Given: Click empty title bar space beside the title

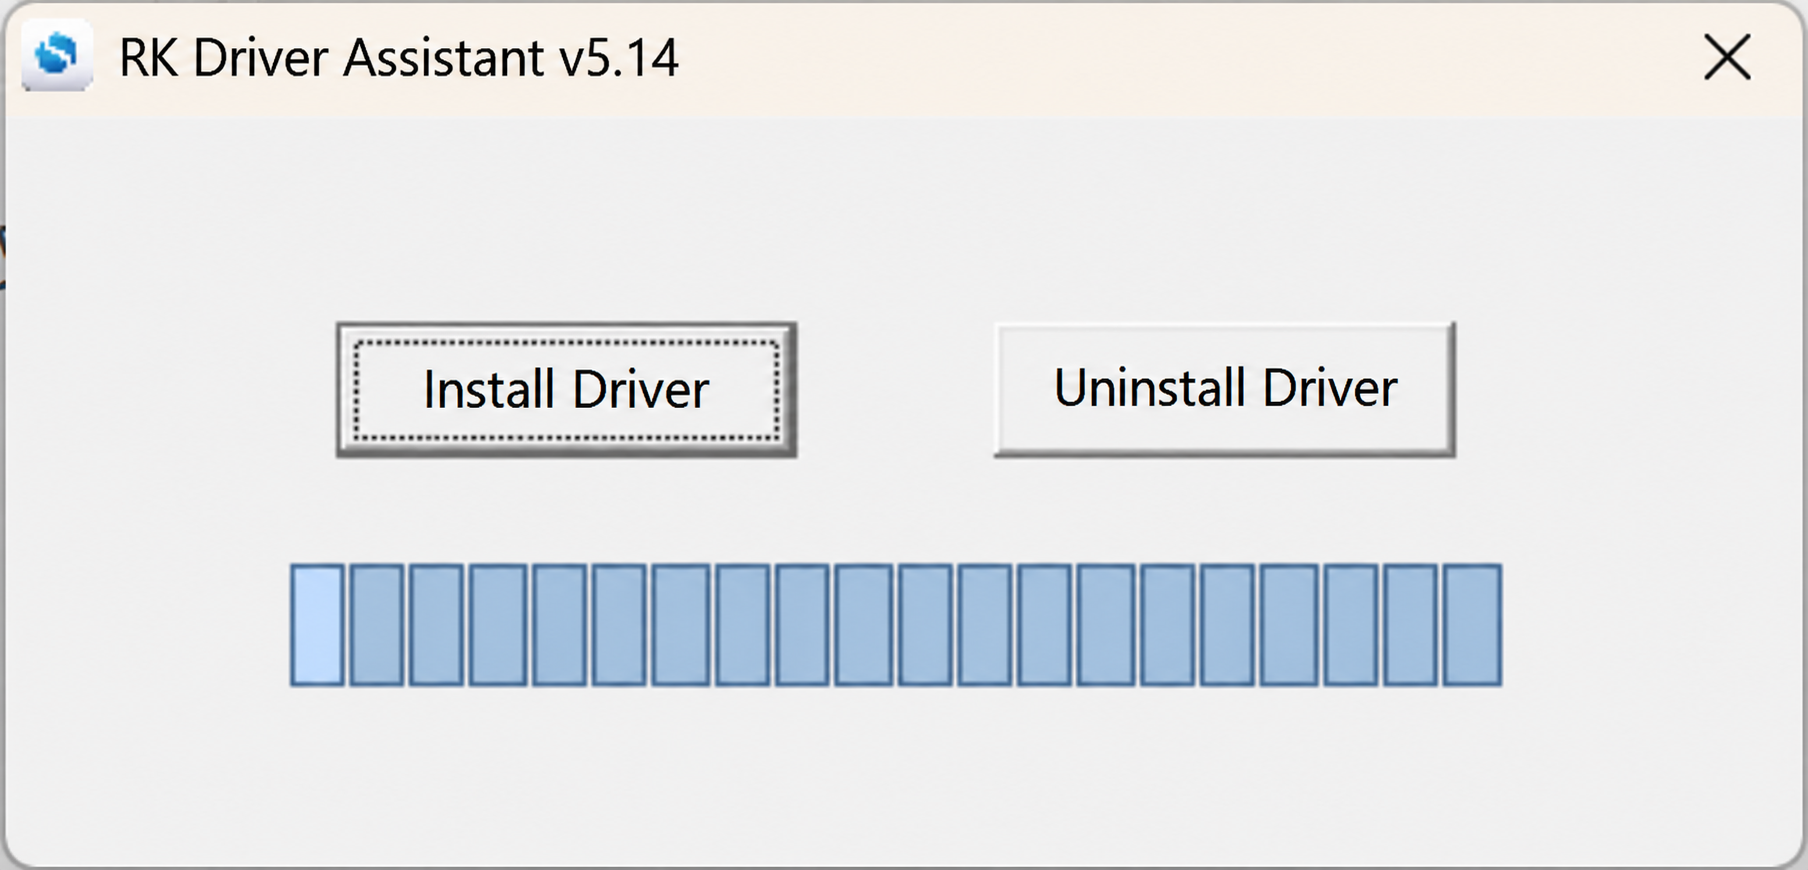Looking at the screenshot, I should 1180,57.
